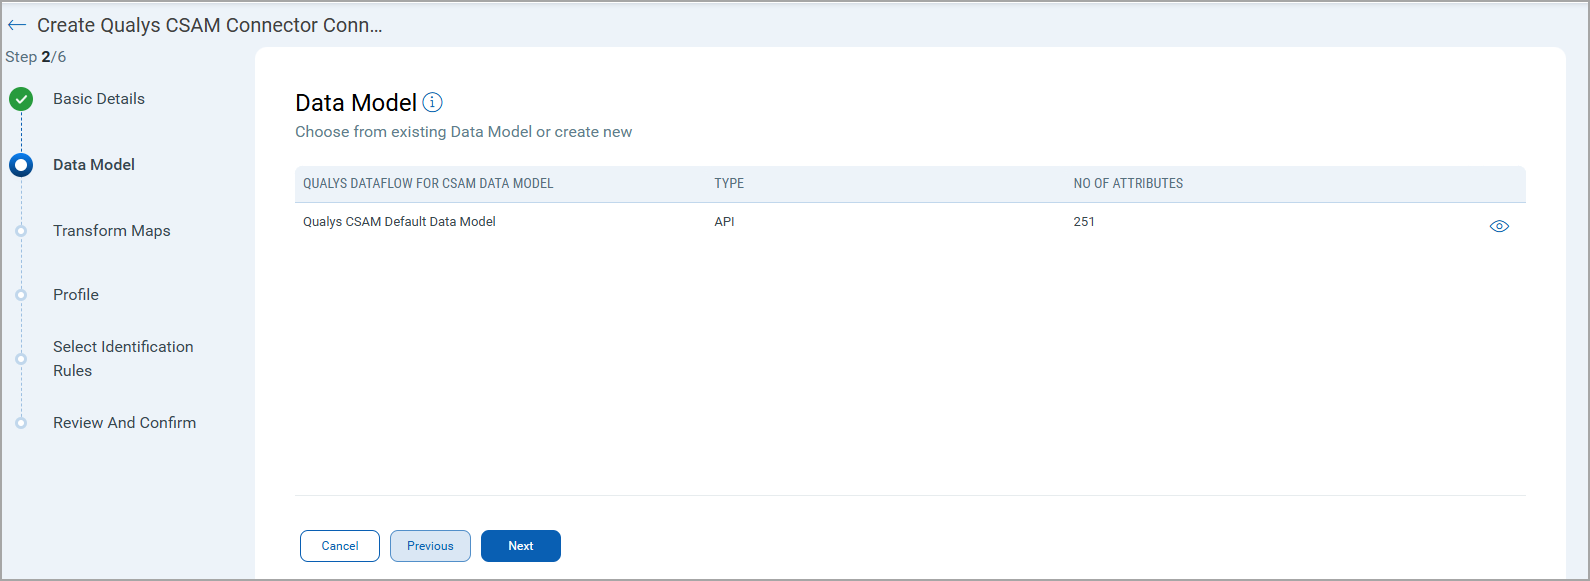Open the Profile step

click(x=76, y=295)
